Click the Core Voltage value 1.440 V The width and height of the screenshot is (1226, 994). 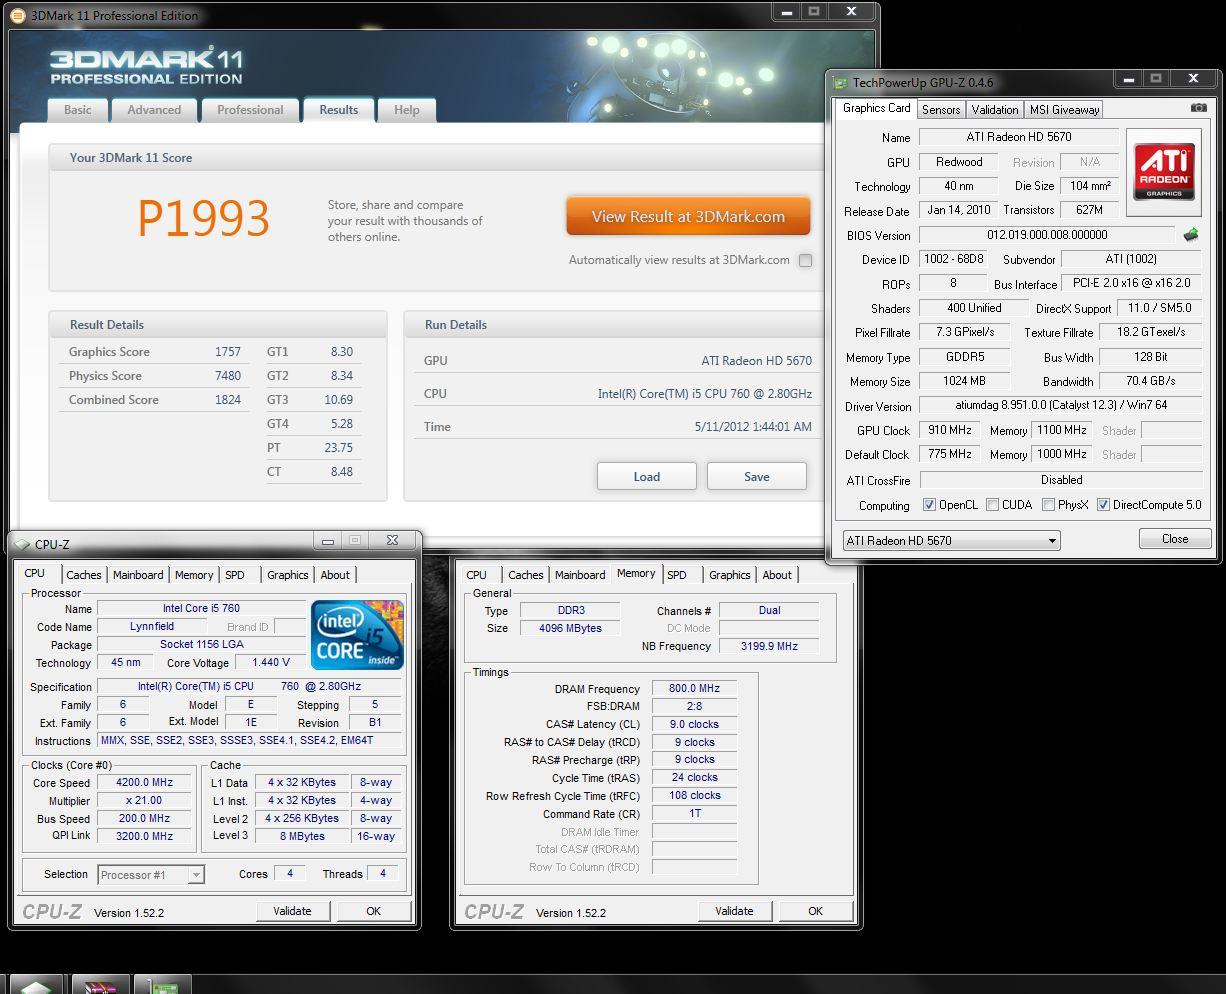click(271, 662)
